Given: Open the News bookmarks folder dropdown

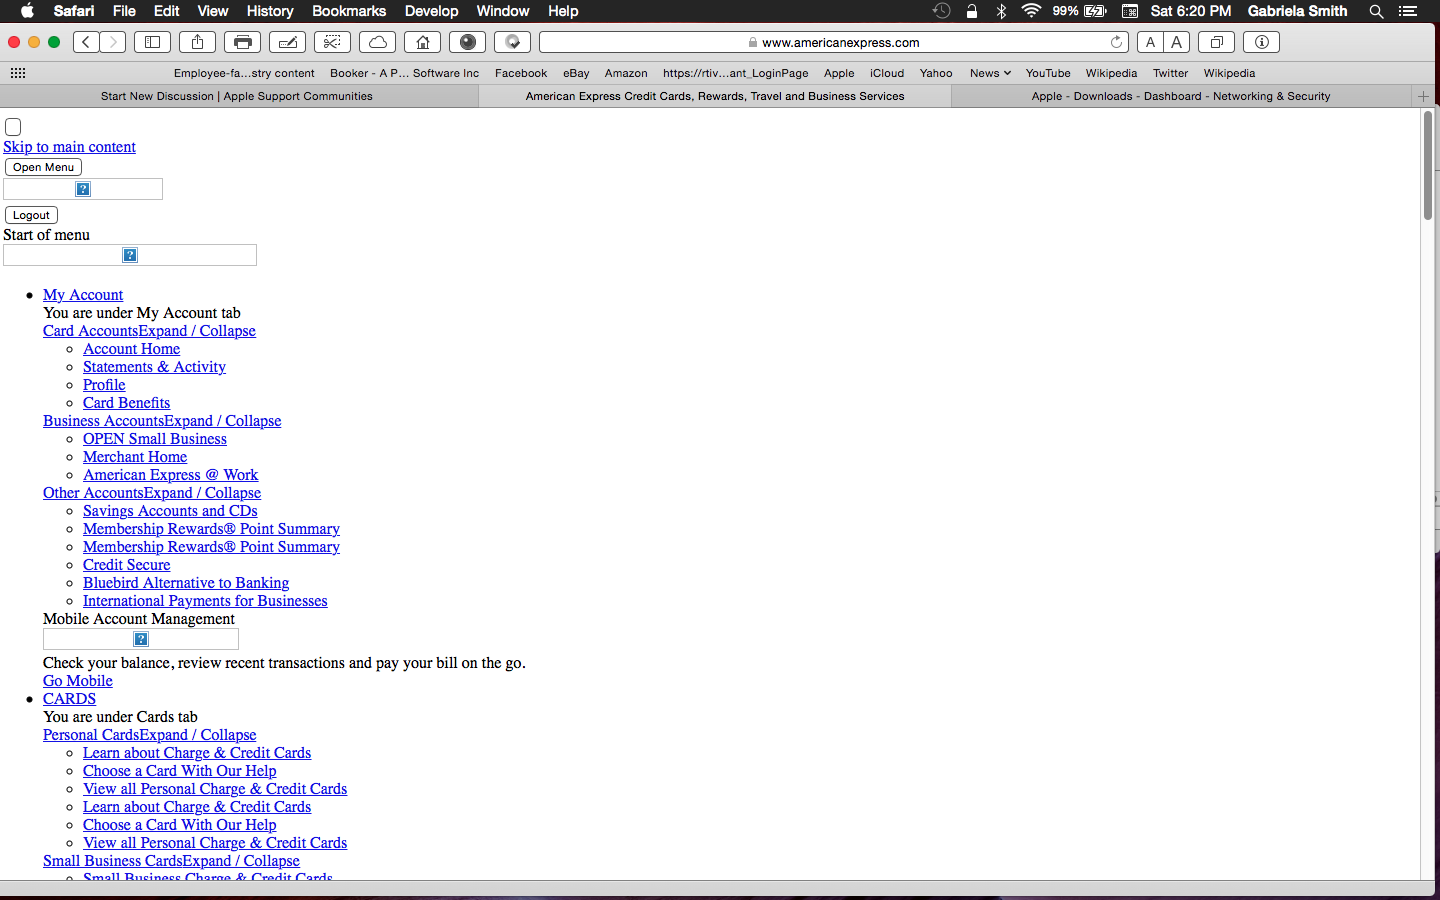Looking at the screenshot, I should (x=990, y=73).
